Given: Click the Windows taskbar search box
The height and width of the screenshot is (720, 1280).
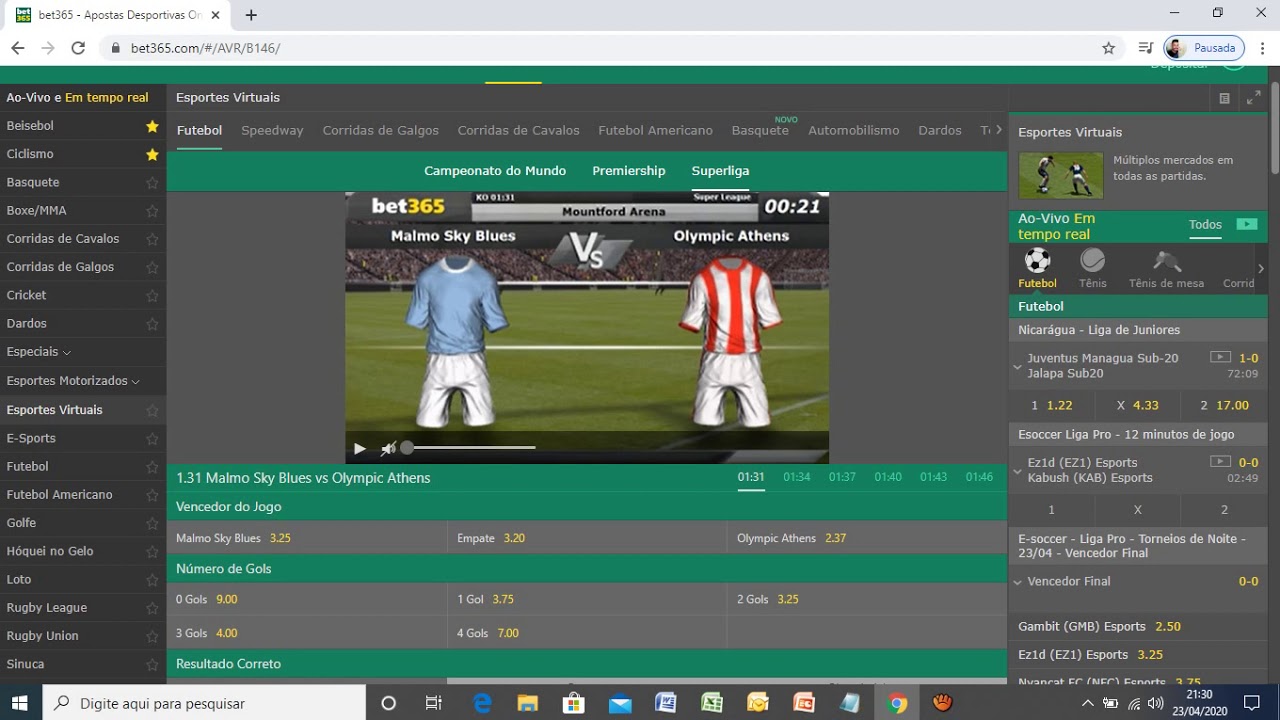Looking at the screenshot, I should pyautogui.click(x=205, y=703).
